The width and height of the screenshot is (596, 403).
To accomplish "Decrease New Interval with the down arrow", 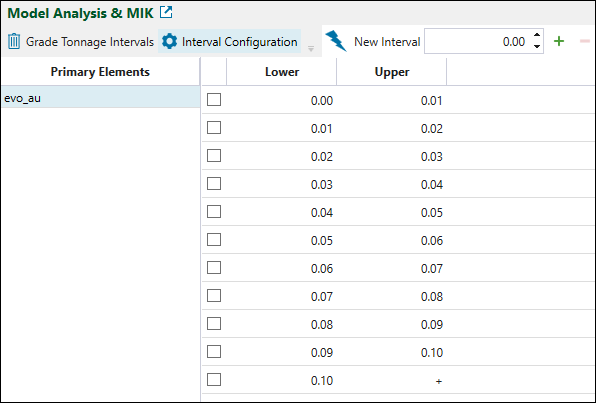I will pyautogui.click(x=537, y=46).
